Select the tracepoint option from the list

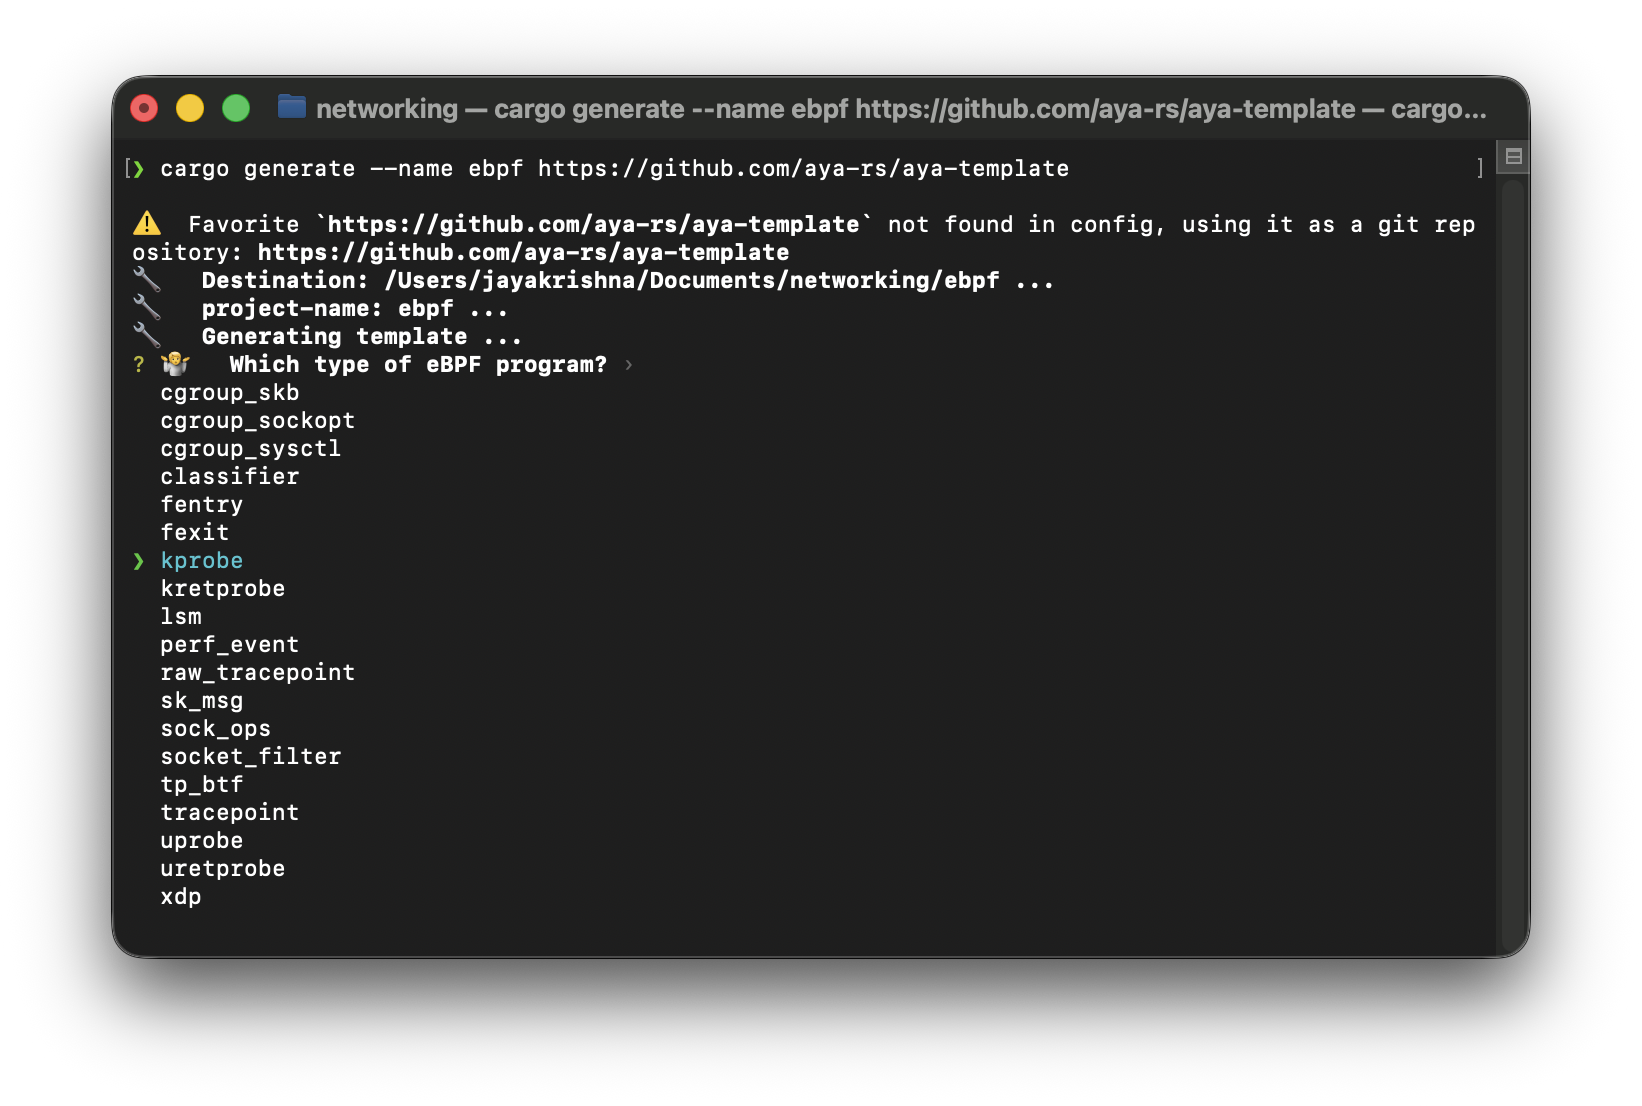coord(229,812)
